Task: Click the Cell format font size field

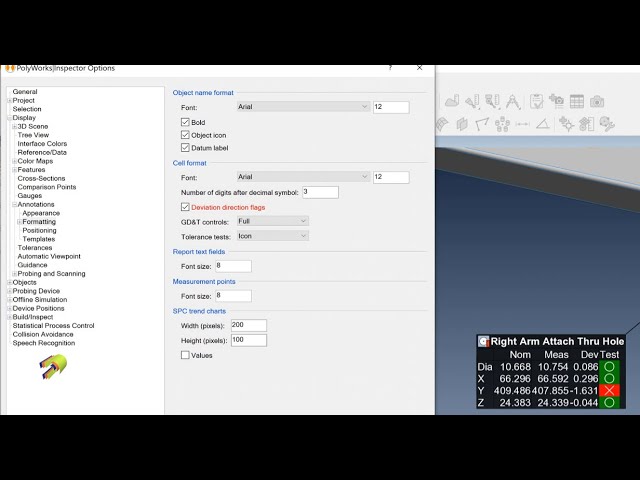Action: [391, 177]
